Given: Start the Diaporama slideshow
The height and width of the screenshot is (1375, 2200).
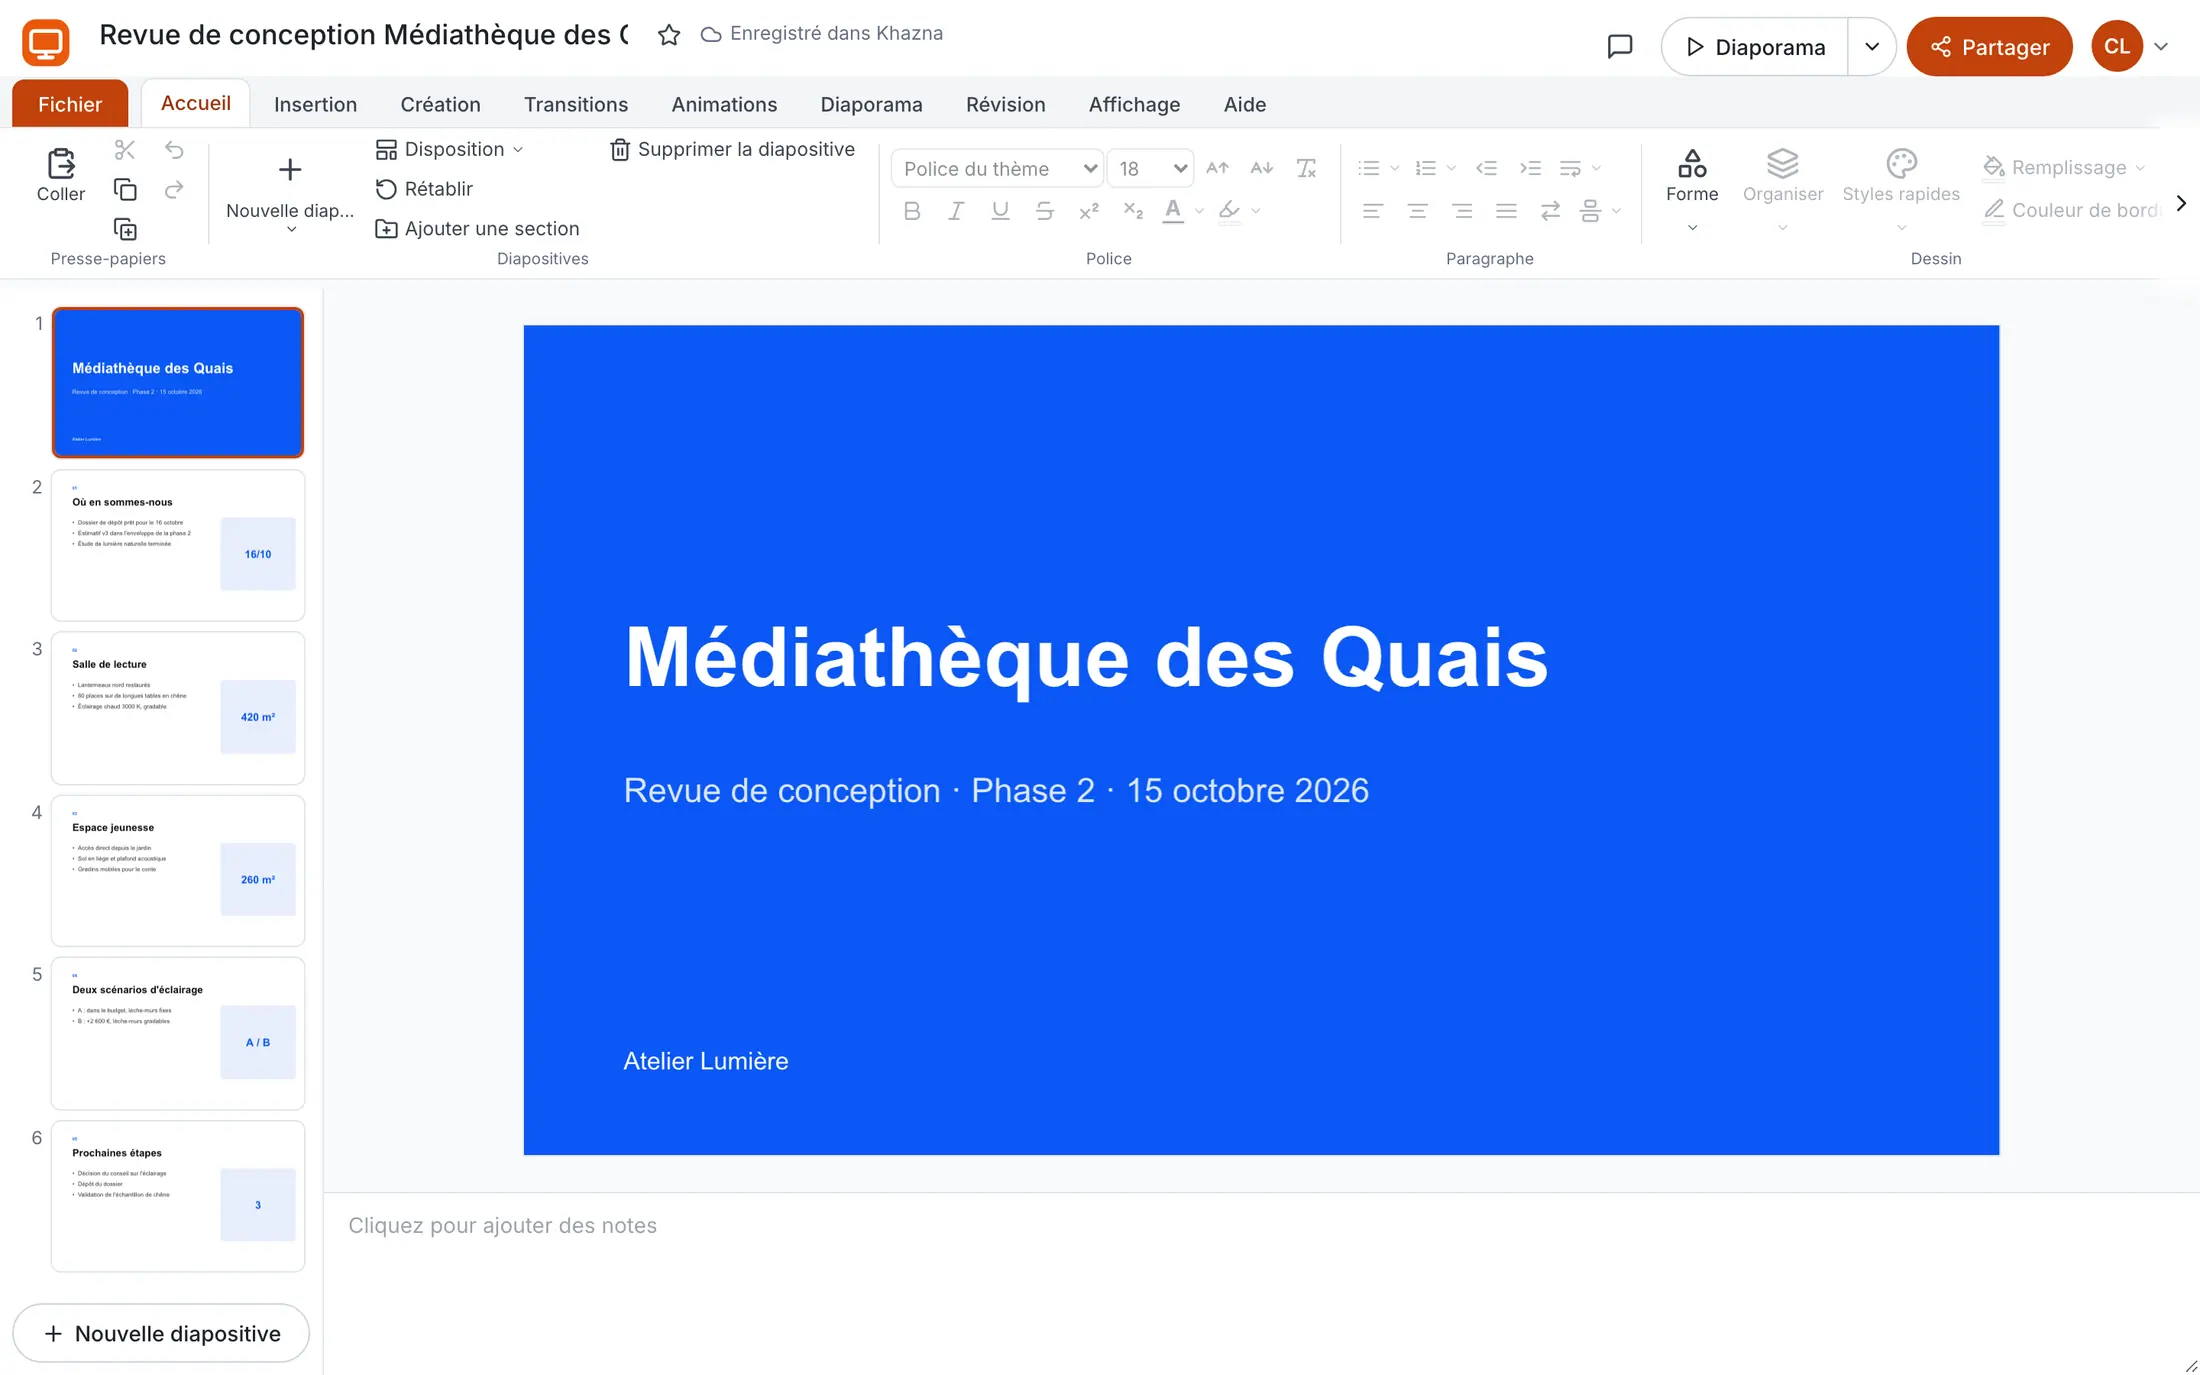Looking at the screenshot, I should click(x=1755, y=46).
